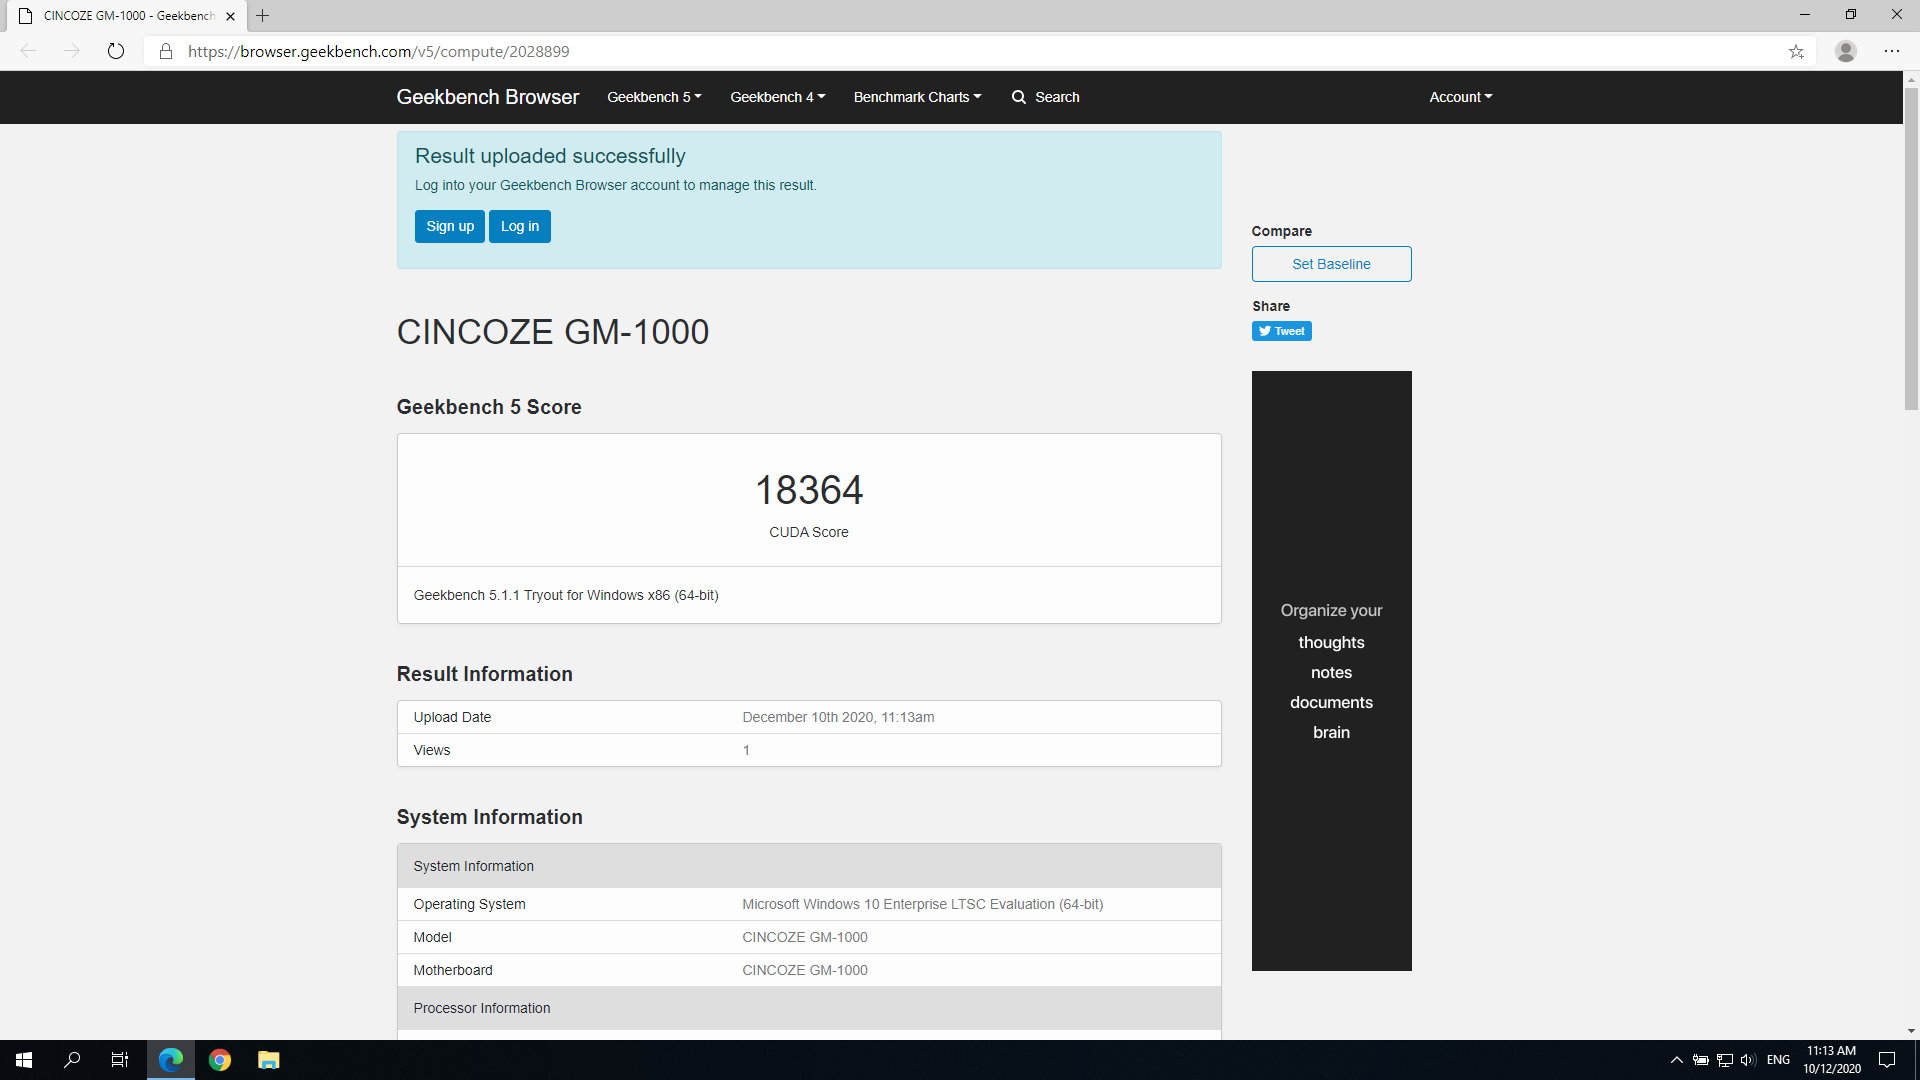Open volume control tray icon
Viewport: 1920px width, 1080px height.
pyautogui.click(x=1748, y=1060)
